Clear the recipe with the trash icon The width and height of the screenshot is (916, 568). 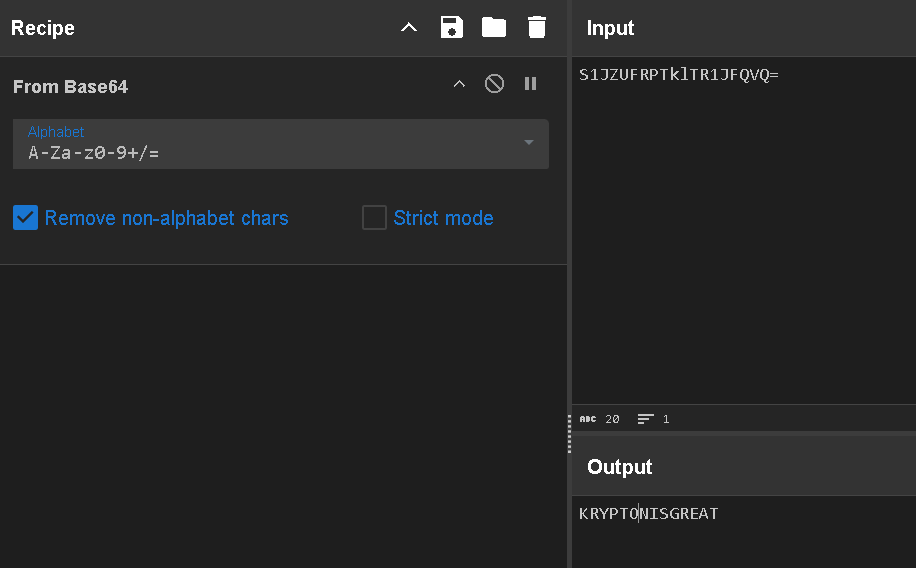coord(537,28)
